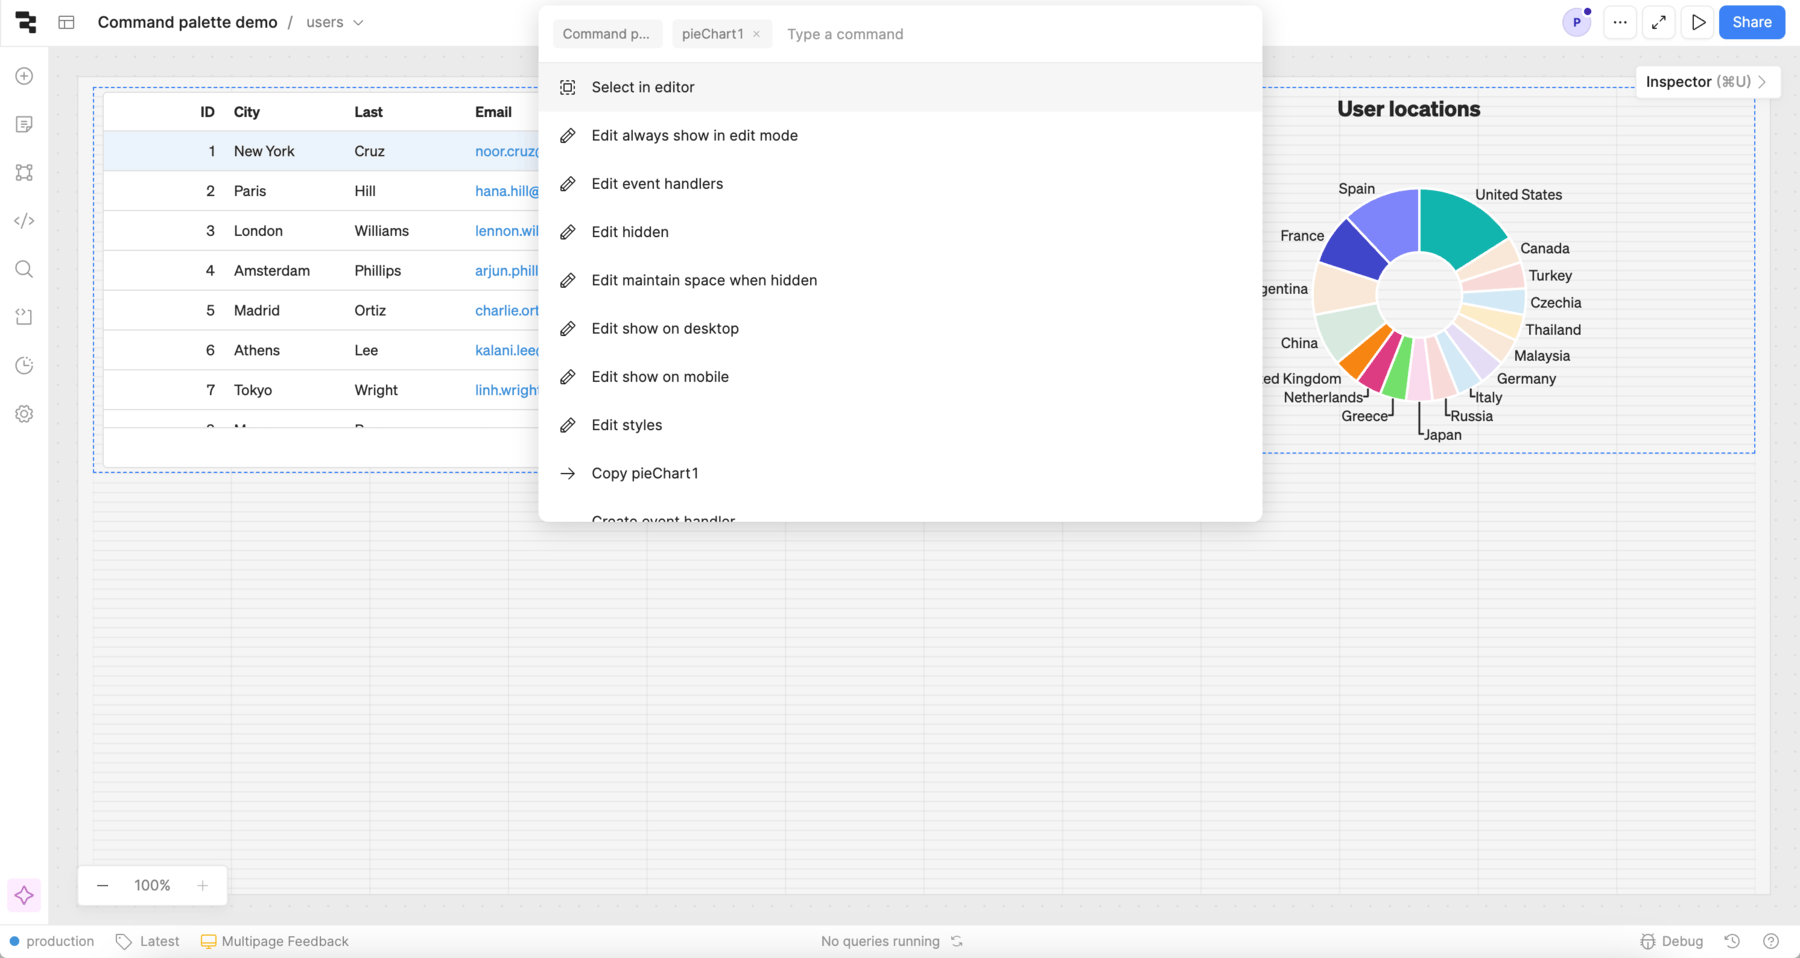Viewport: 1800px width, 958px height.
Task: Click the Last column header
Action: [x=368, y=112]
